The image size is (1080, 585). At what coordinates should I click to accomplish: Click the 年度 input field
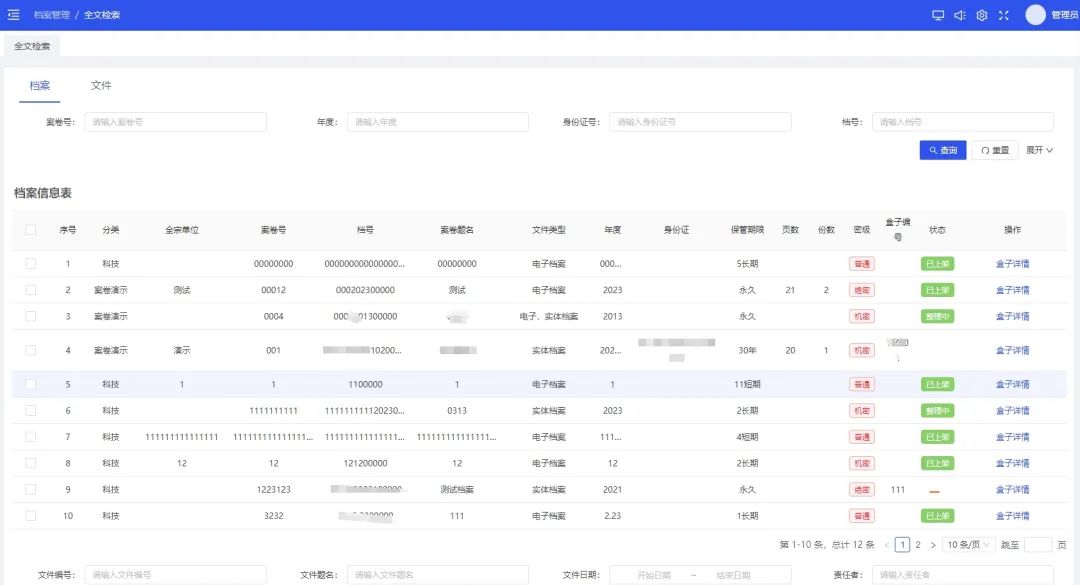[x=438, y=122]
